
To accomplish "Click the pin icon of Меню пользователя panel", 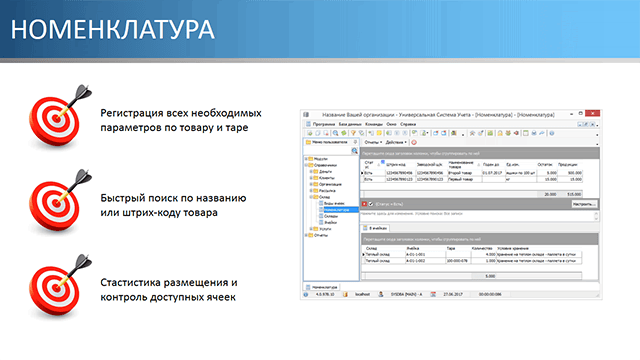I will pyautogui.click(x=355, y=142).
